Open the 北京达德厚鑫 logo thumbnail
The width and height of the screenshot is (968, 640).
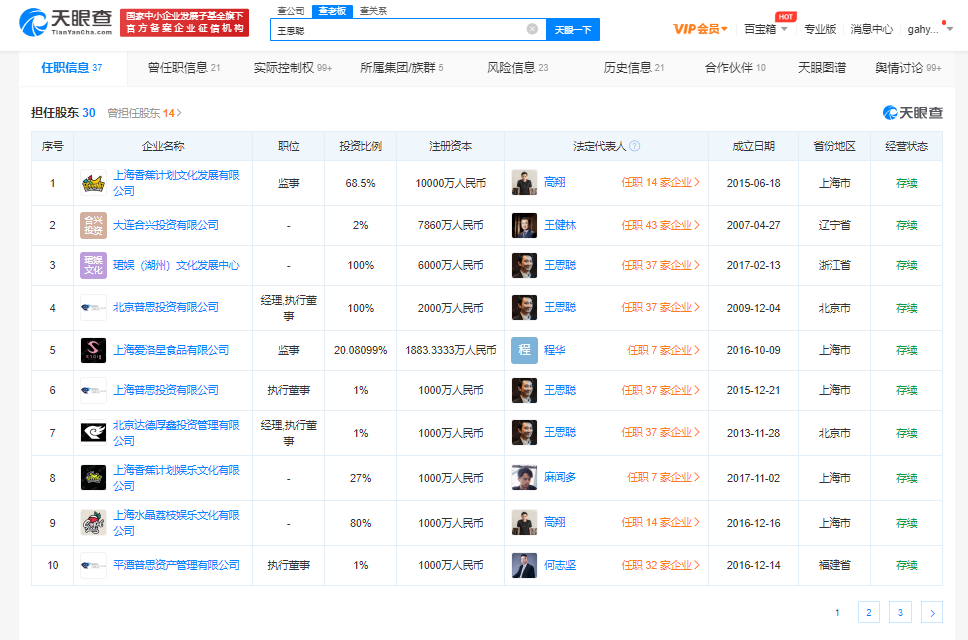pyautogui.click(x=93, y=433)
